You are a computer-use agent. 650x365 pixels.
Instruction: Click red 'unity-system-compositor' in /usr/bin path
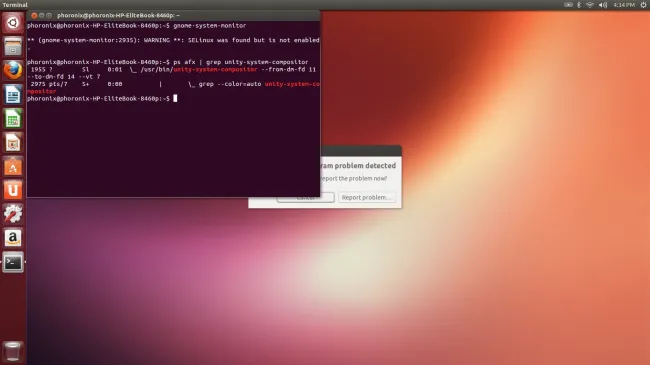point(215,69)
